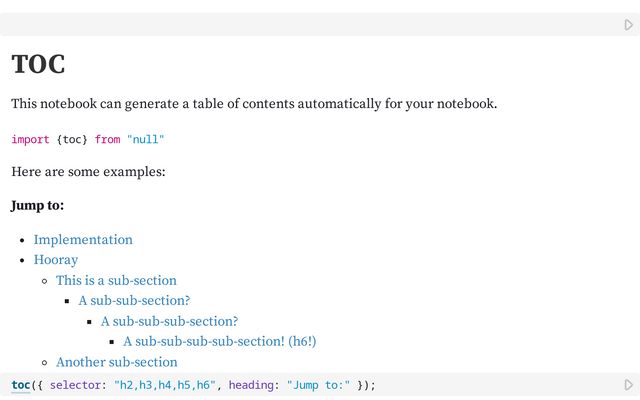Viewport: 640px width, 400px height.
Task: Place cursor in the "h2,h3,h4,h5,h6" selector string
Action: [164, 385]
